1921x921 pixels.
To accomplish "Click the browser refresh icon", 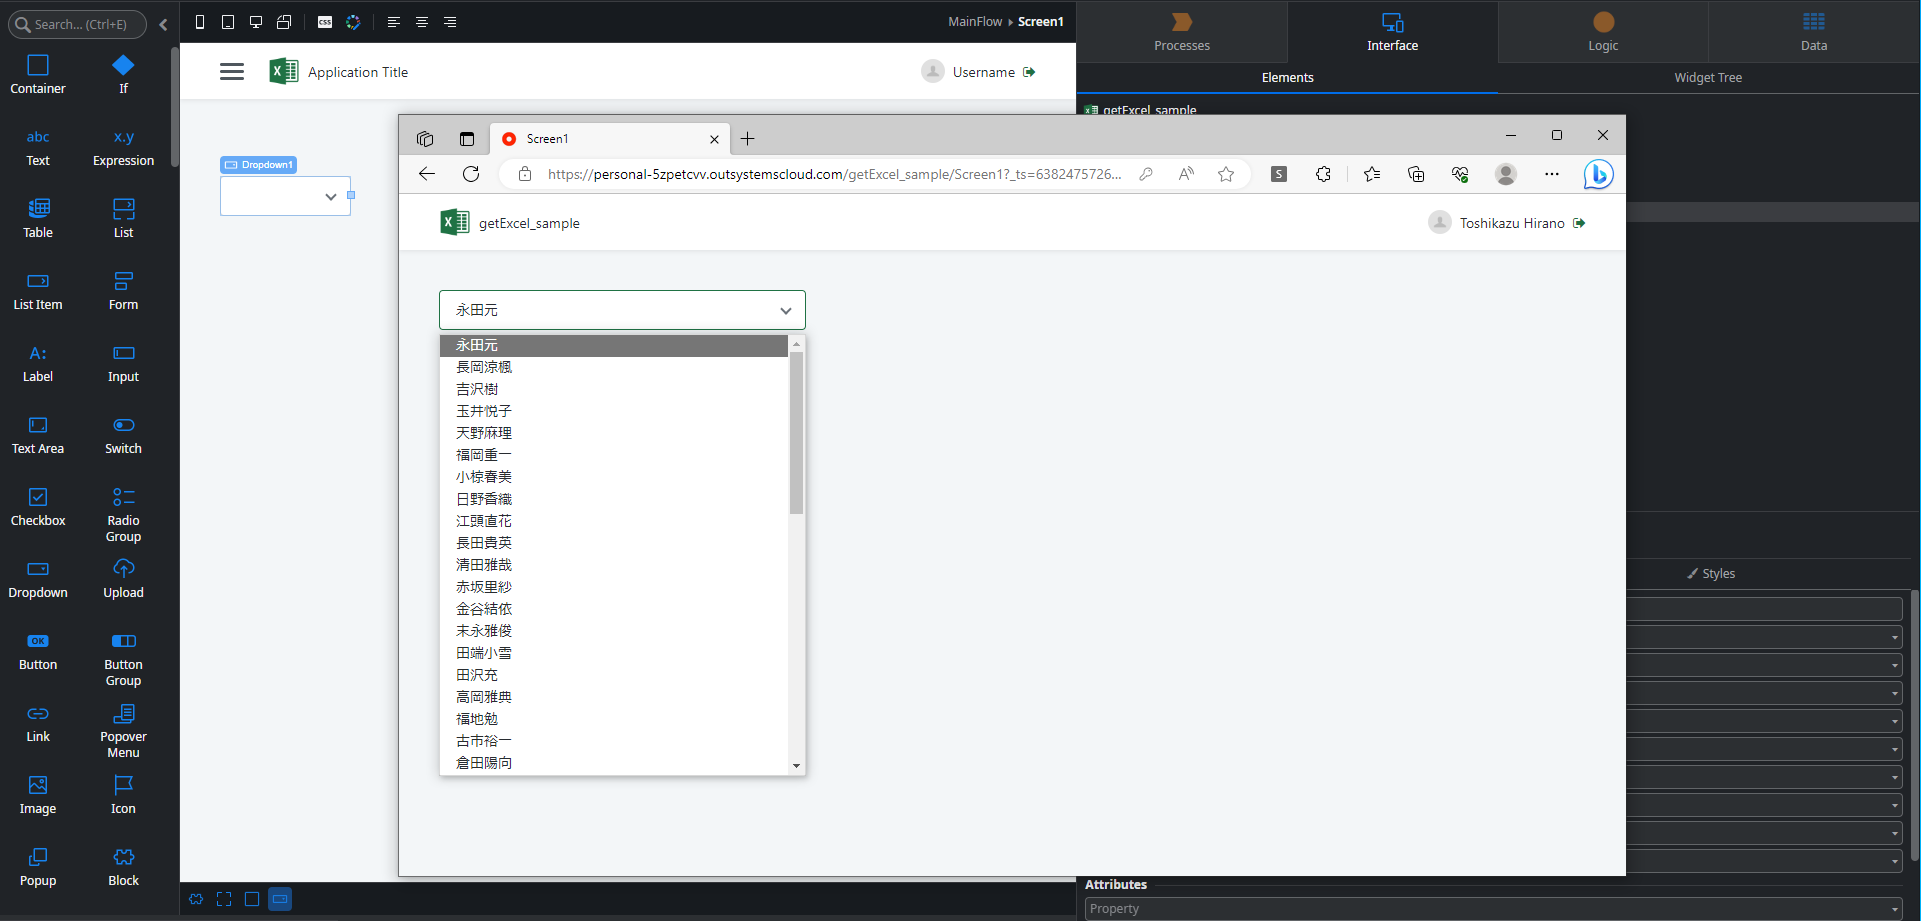I will tap(471, 174).
